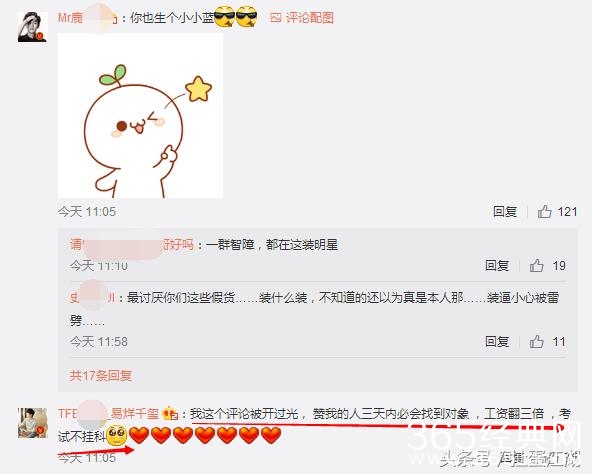Reply to the 11:10 sub-comment
This screenshot has width=592, height=474.
tap(497, 266)
